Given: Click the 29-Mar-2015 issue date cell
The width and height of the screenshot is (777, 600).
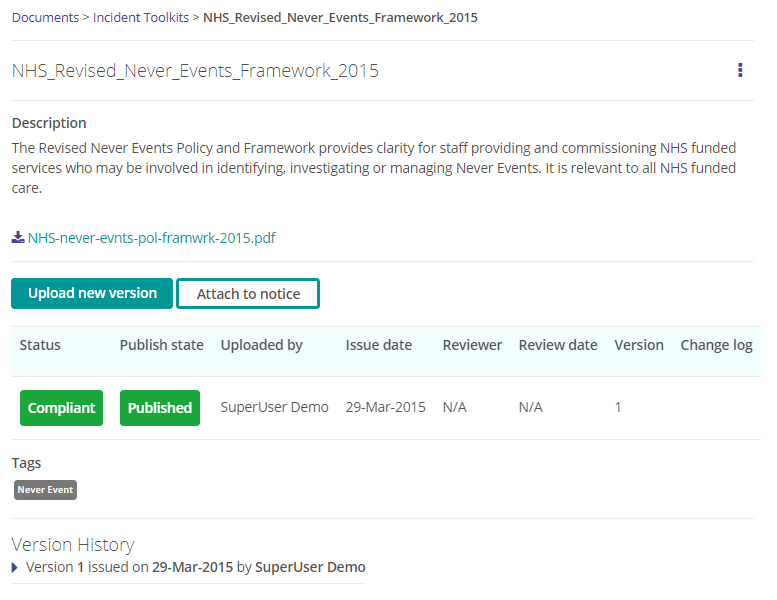Looking at the screenshot, I should tap(386, 407).
